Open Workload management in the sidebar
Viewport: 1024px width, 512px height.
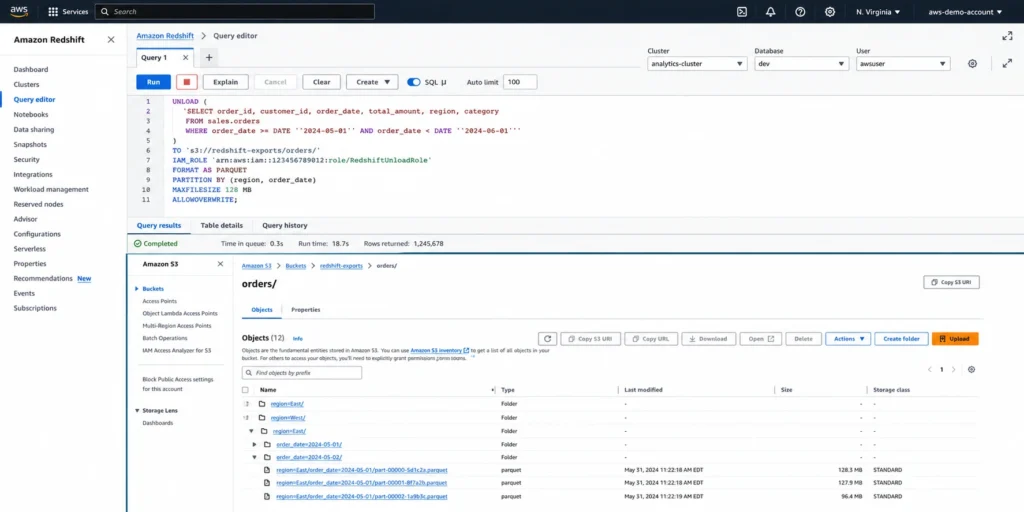[x=51, y=189]
